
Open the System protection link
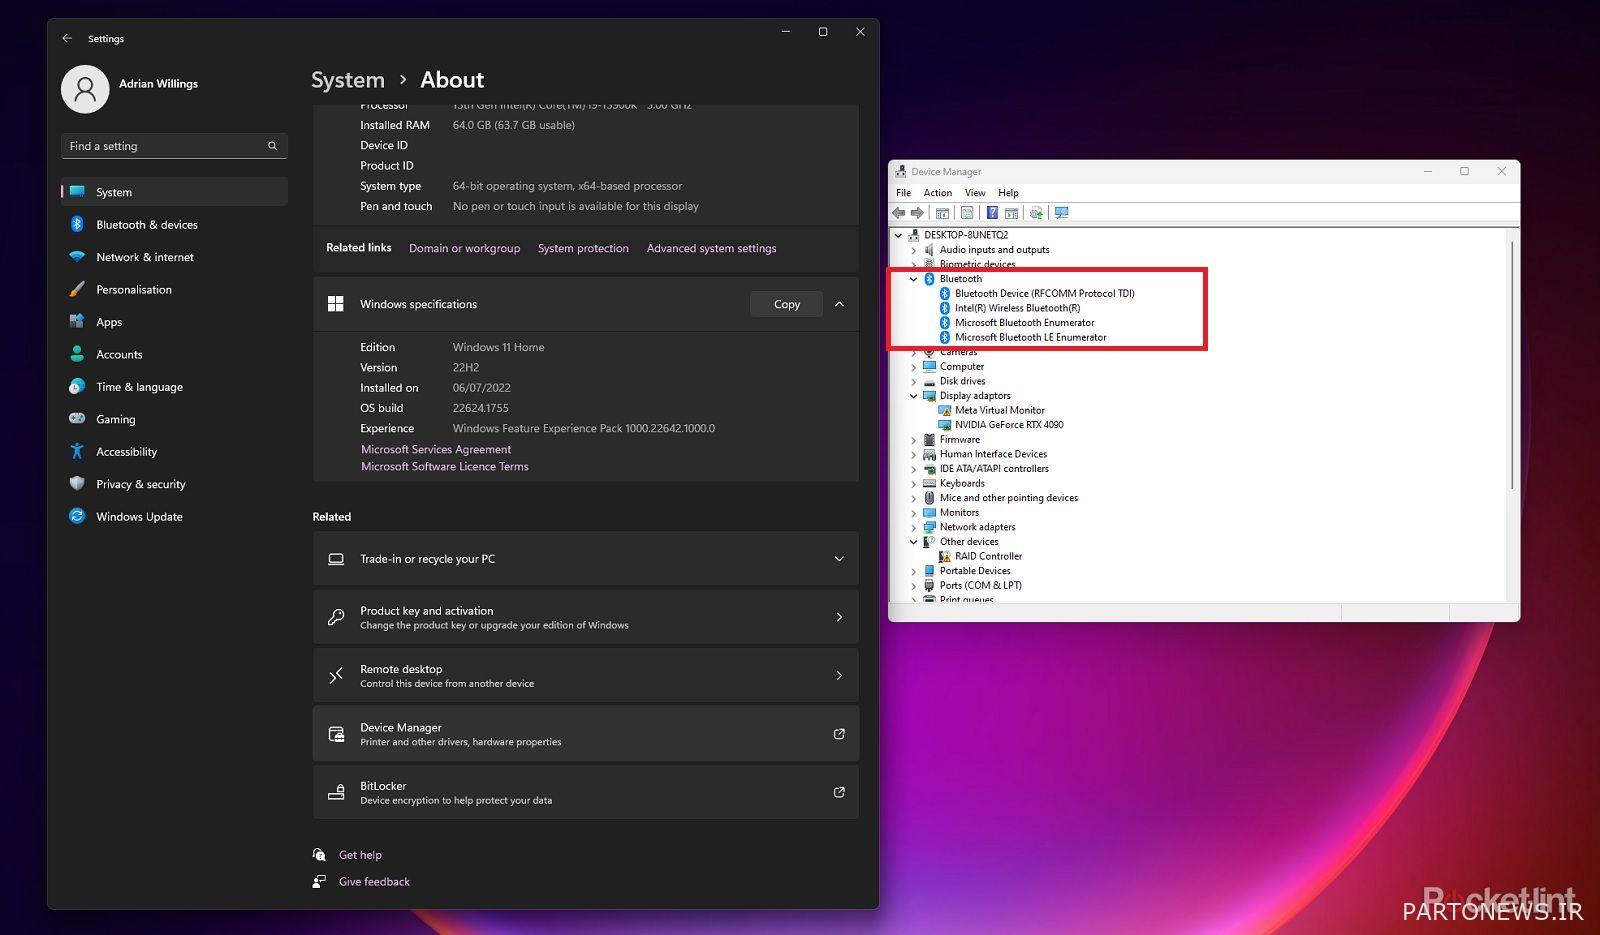(583, 248)
